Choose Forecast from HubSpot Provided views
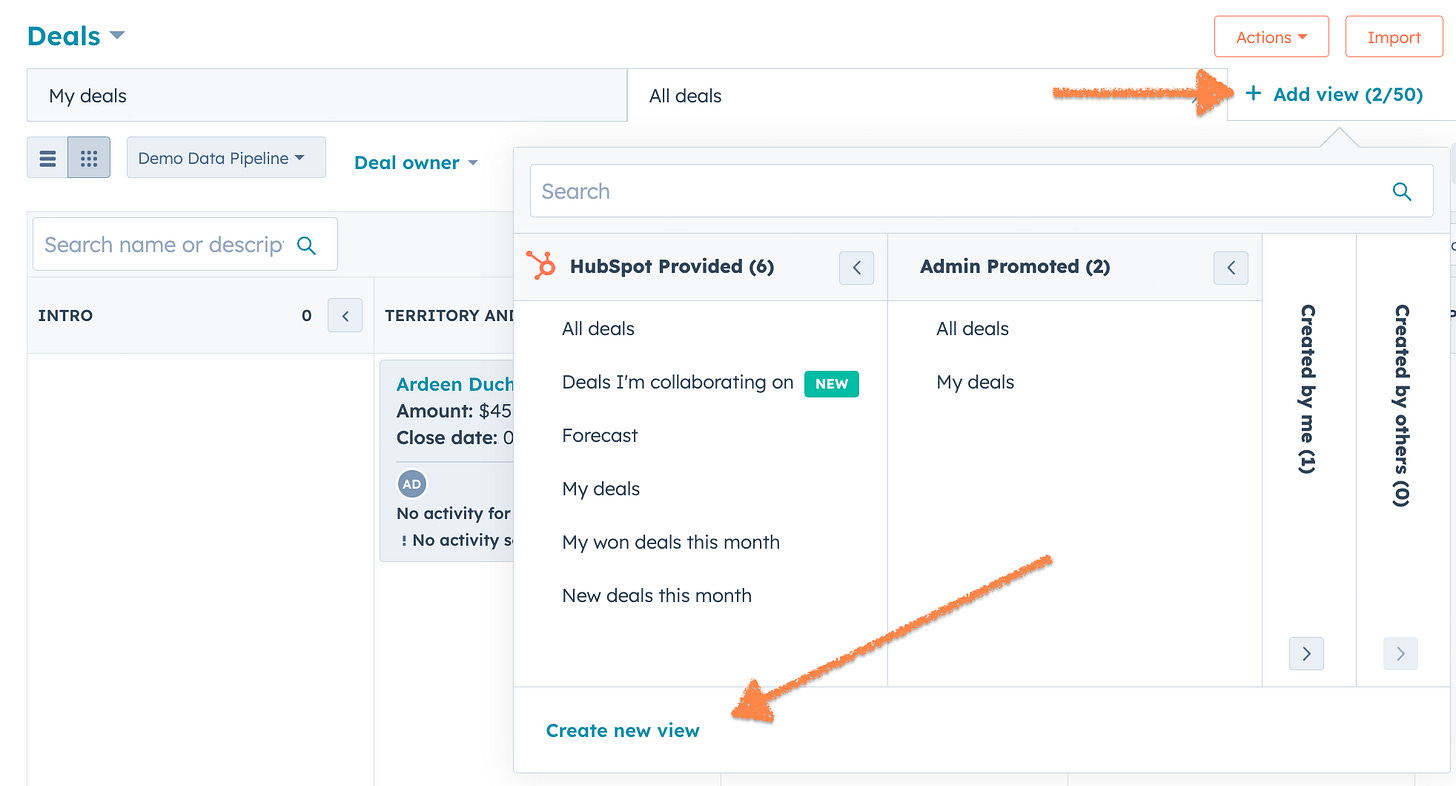The height and width of the screenshot is (786, 1456). coord(600,435)
